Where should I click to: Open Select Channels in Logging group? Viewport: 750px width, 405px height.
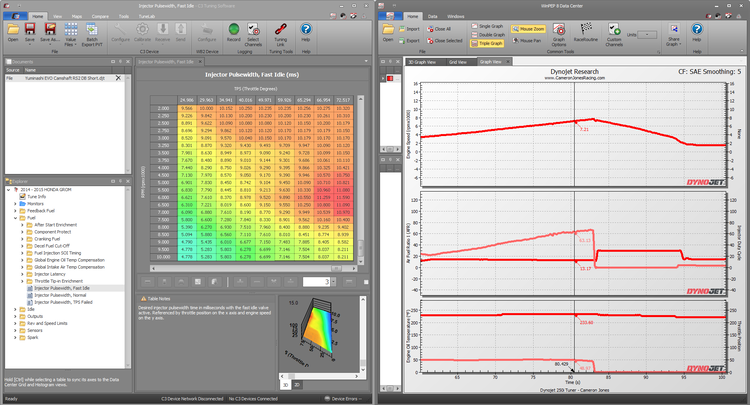(253, 34)
